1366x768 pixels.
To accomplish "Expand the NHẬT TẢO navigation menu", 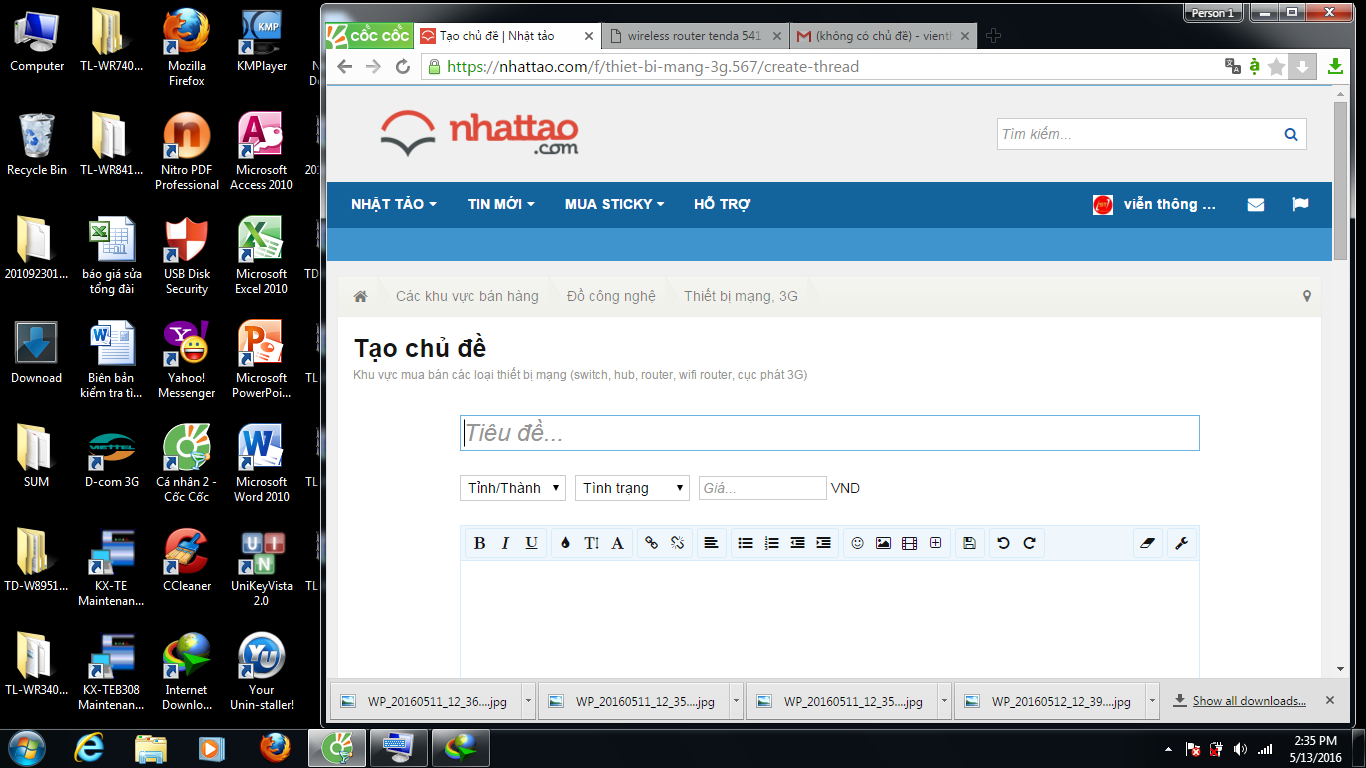I will pos(393,204).
